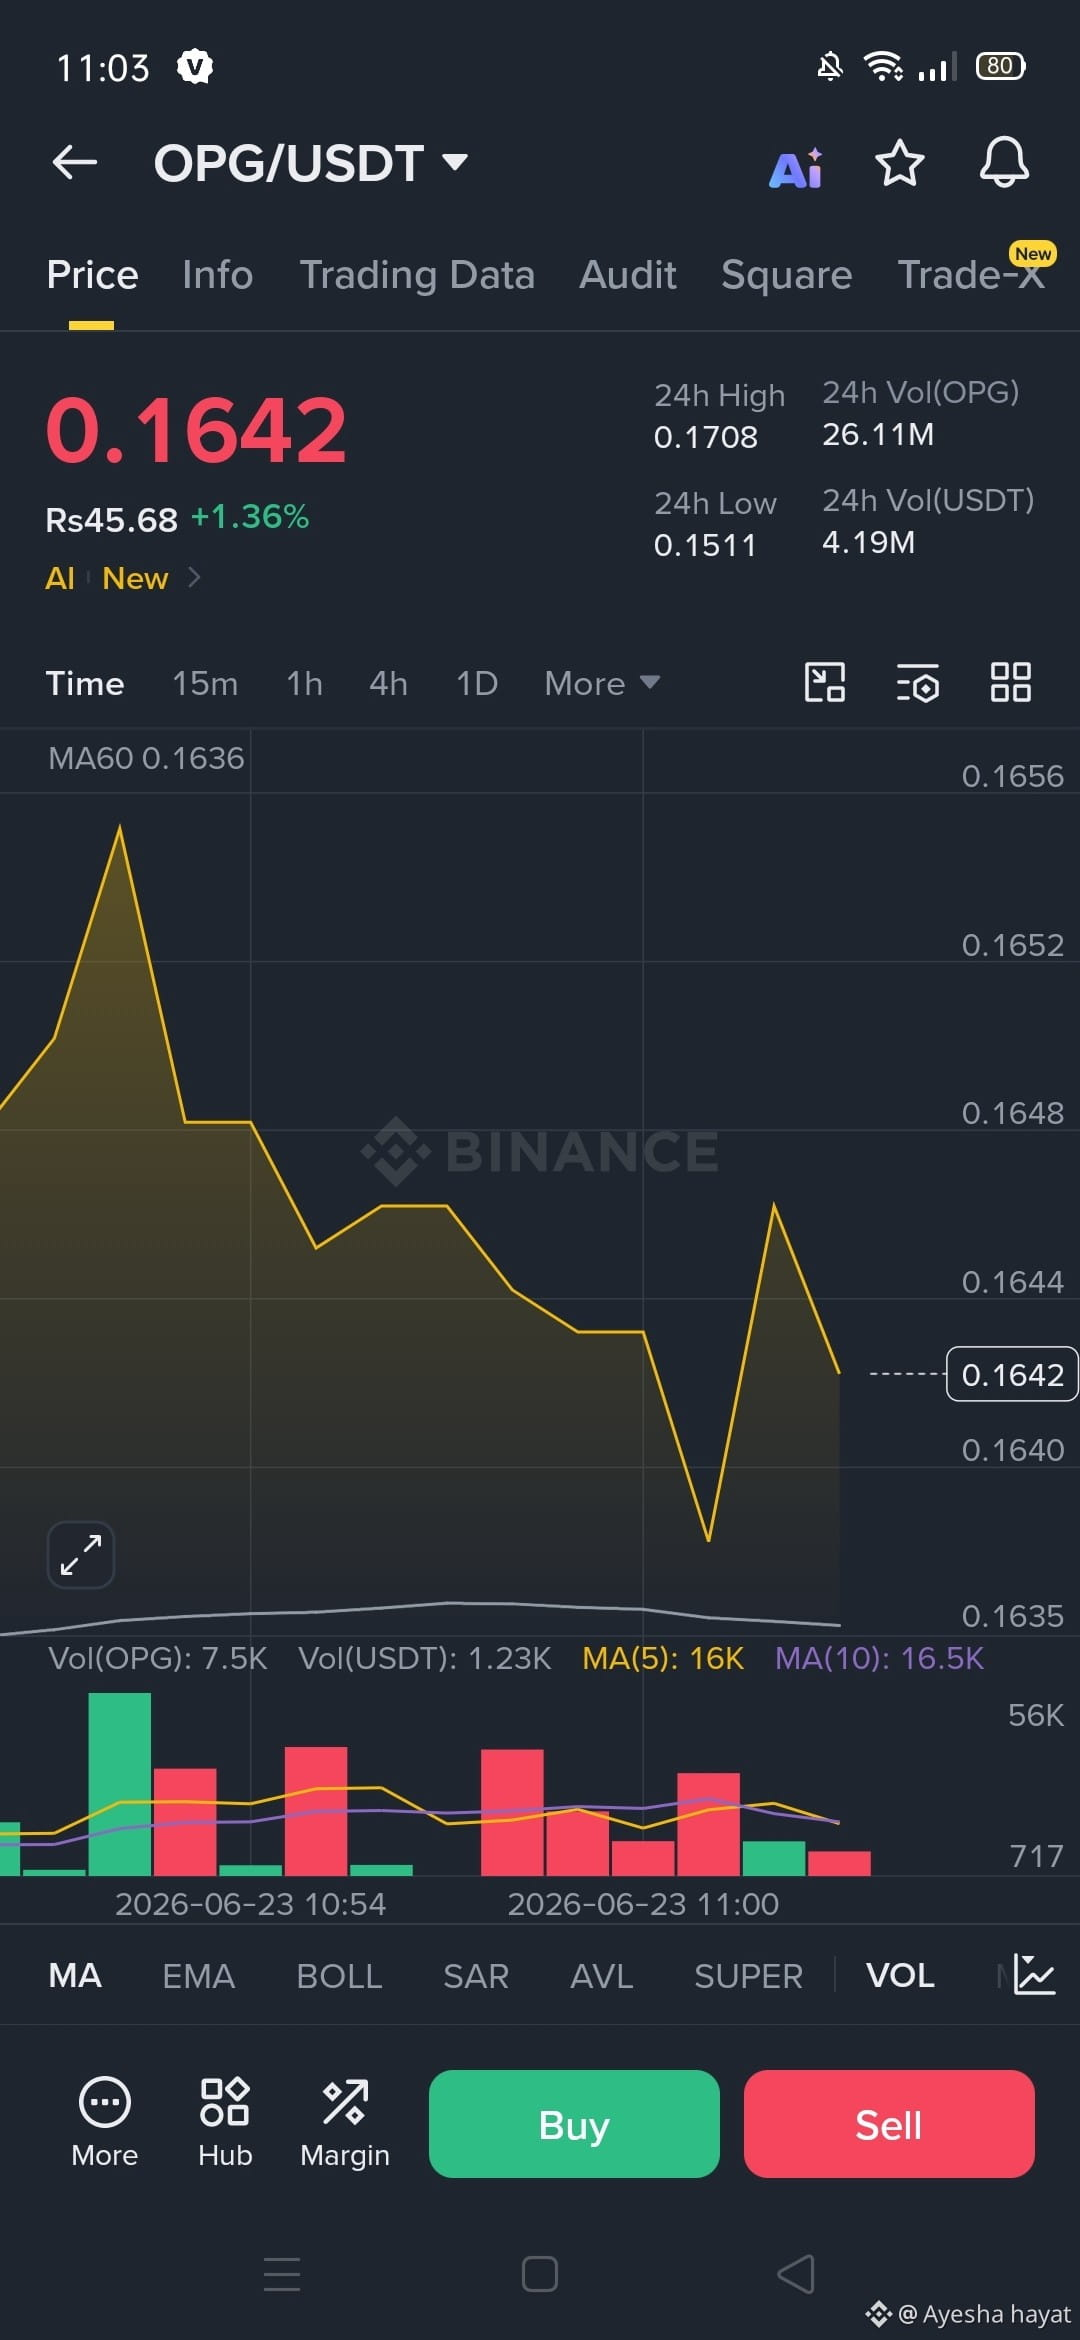
Task: Tap the MA60 0.1636 label
Action: point(146,758)
